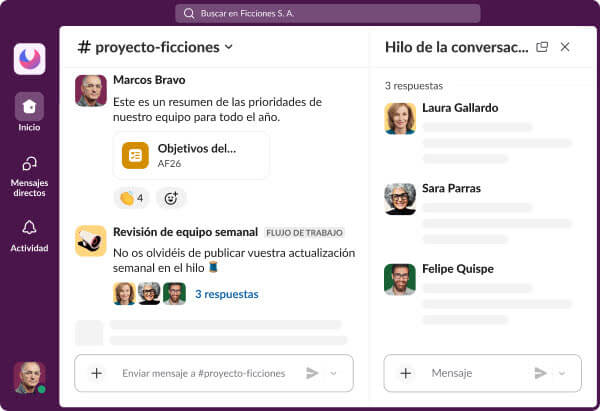Open the Ficciones workspace logo icon
The width and height of the screenshot is (600, 411).
coord(29,58)
